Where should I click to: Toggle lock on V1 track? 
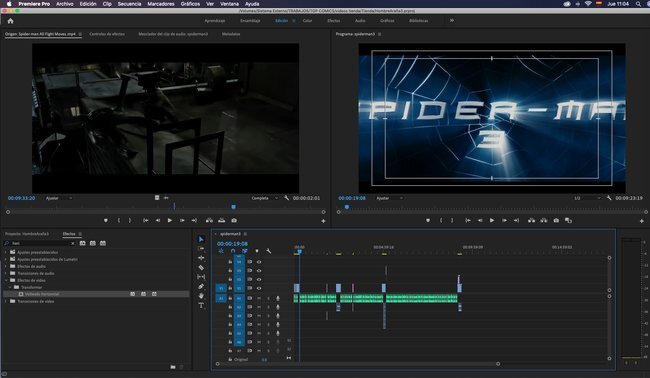coord(230,288)
